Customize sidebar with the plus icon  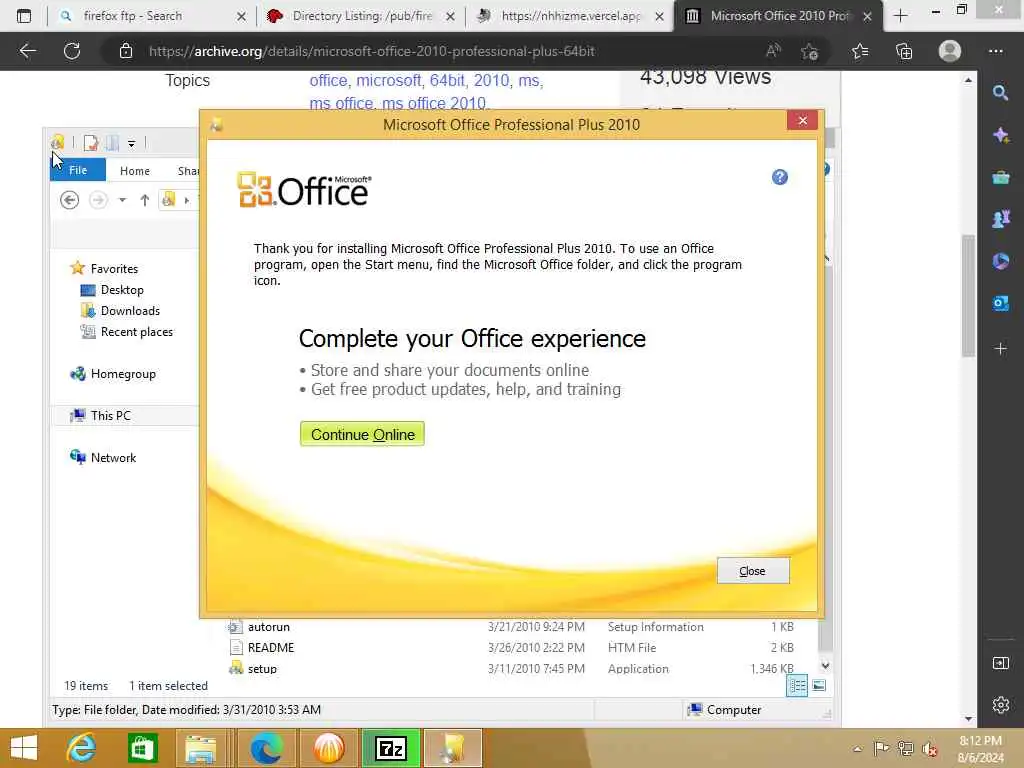pos(1000,349)
